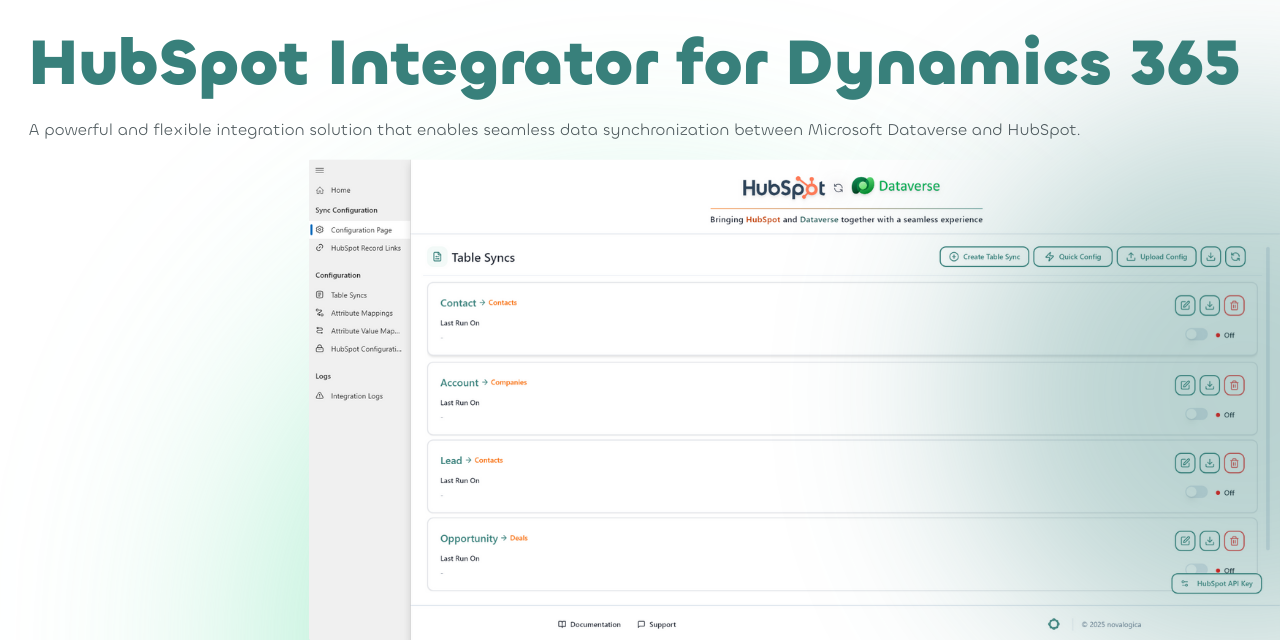Screen dimensions: 1280x640
Task: Click the © 2025 novalogica text
Action: tap(1111, 624)
